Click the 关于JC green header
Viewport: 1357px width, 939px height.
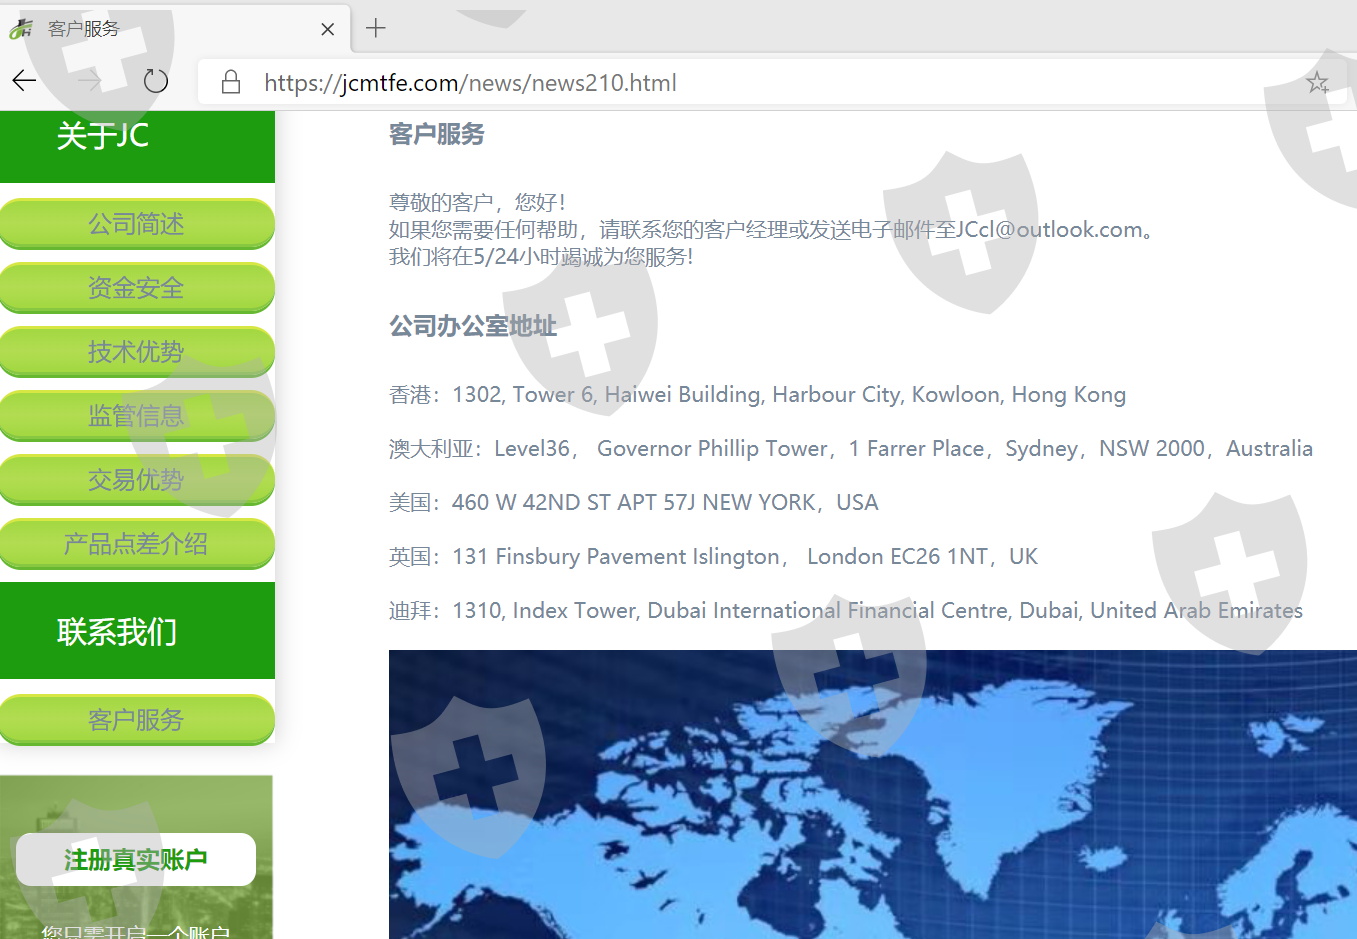[136, 140]
